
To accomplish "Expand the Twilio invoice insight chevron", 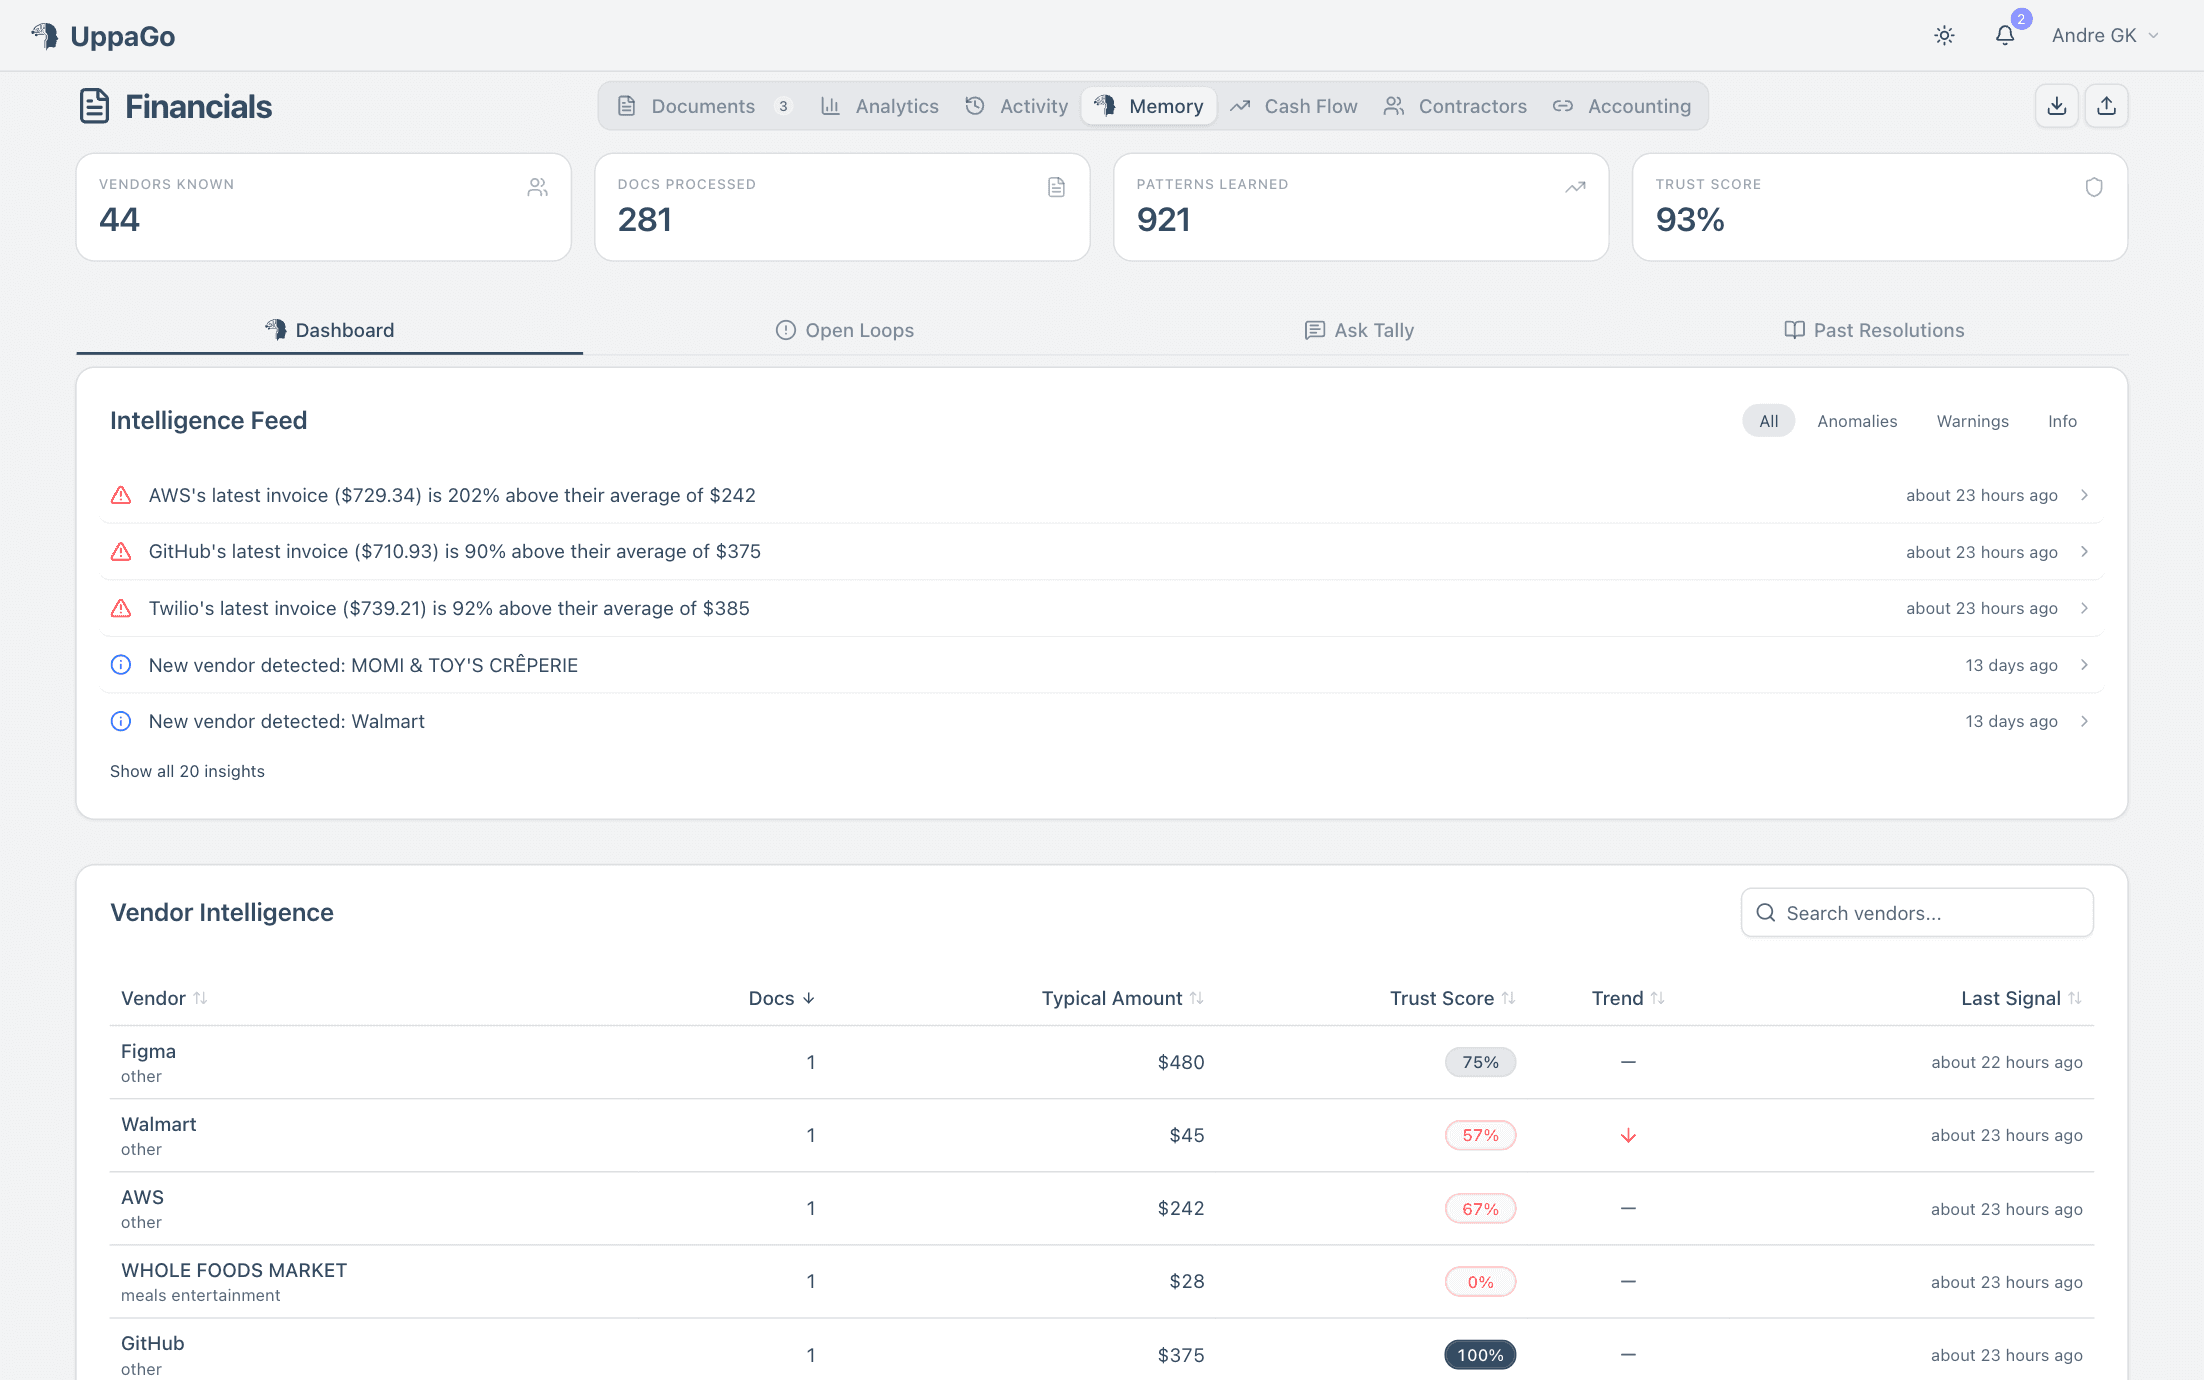I will point(2084,608).
